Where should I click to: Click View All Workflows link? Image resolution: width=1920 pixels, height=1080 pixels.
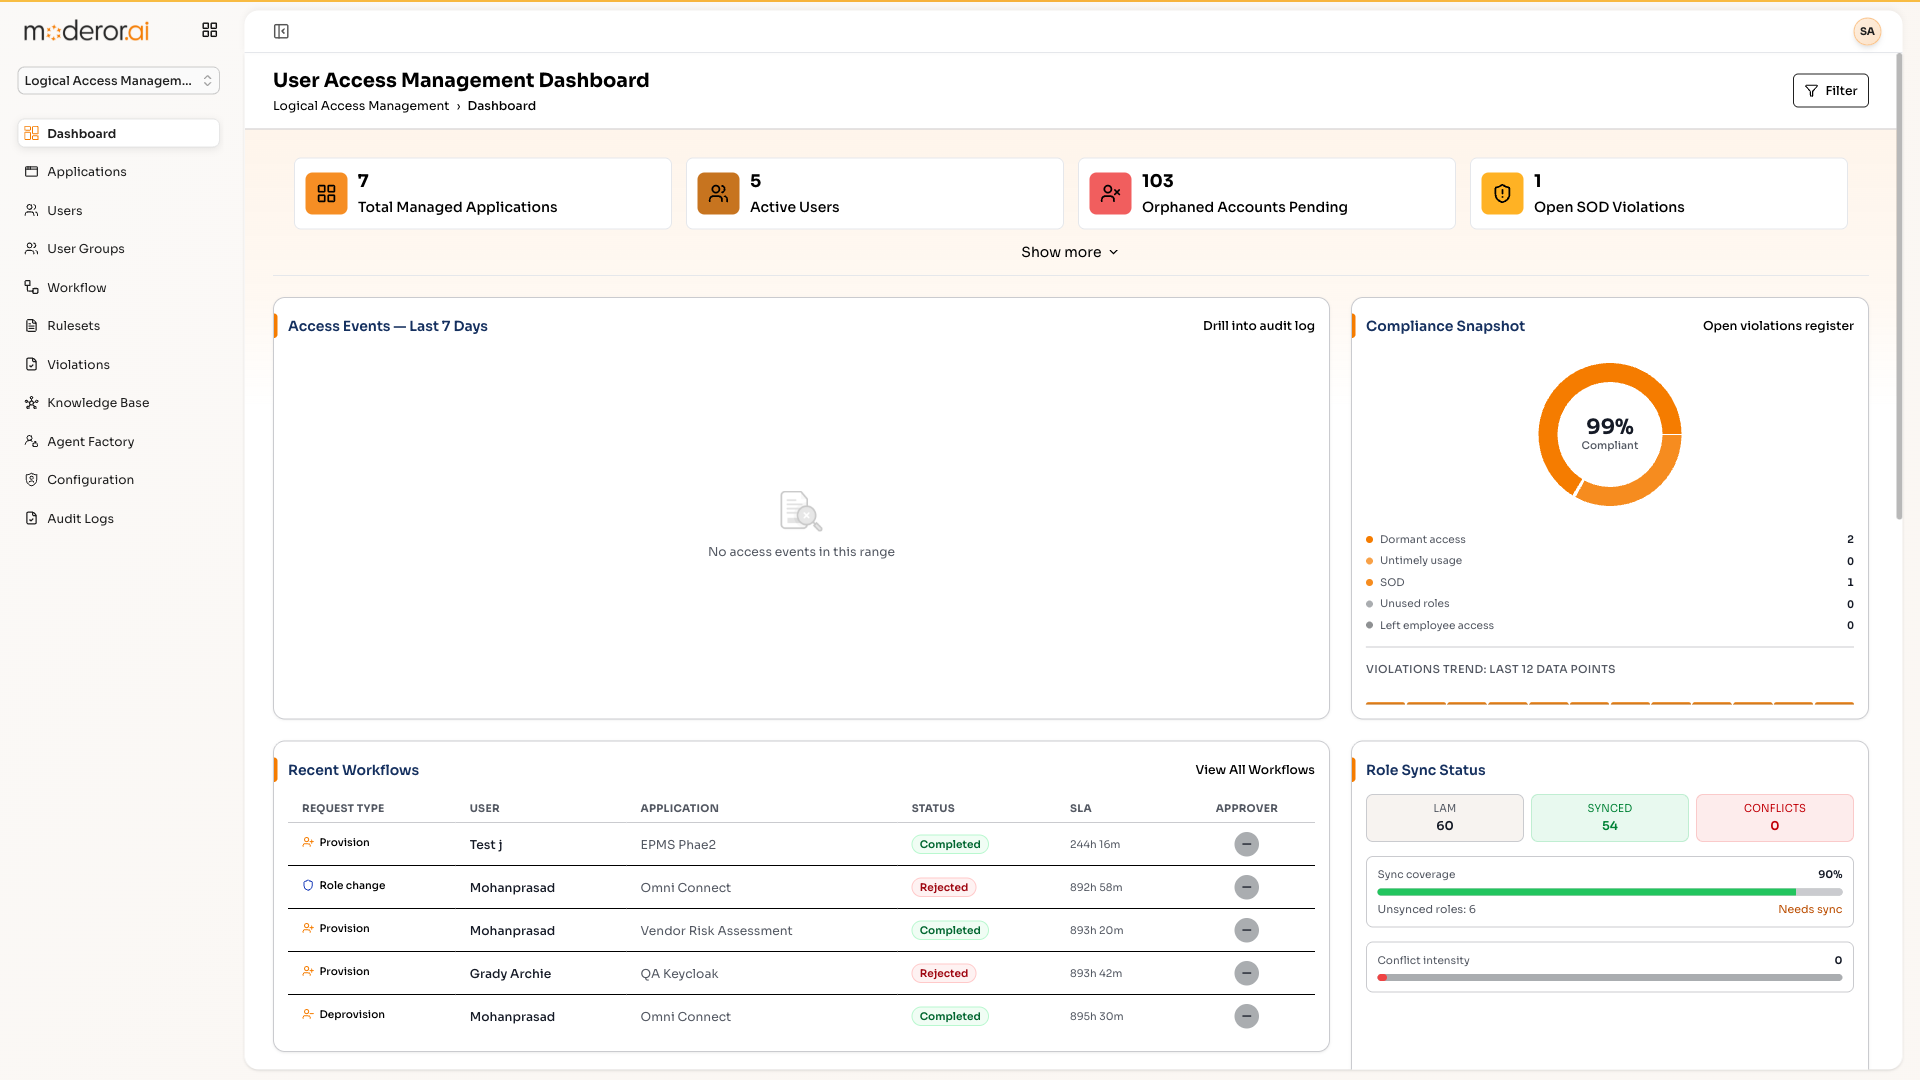tap(1255, 770)
